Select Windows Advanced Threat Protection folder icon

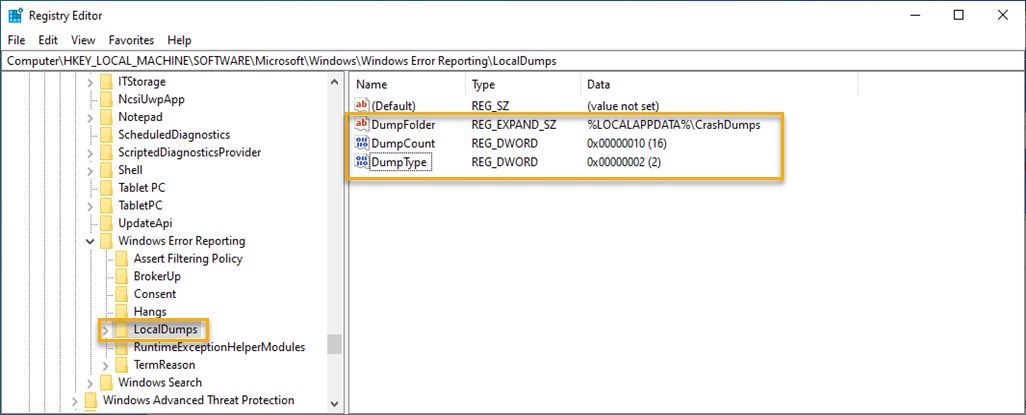pos(90,401)
